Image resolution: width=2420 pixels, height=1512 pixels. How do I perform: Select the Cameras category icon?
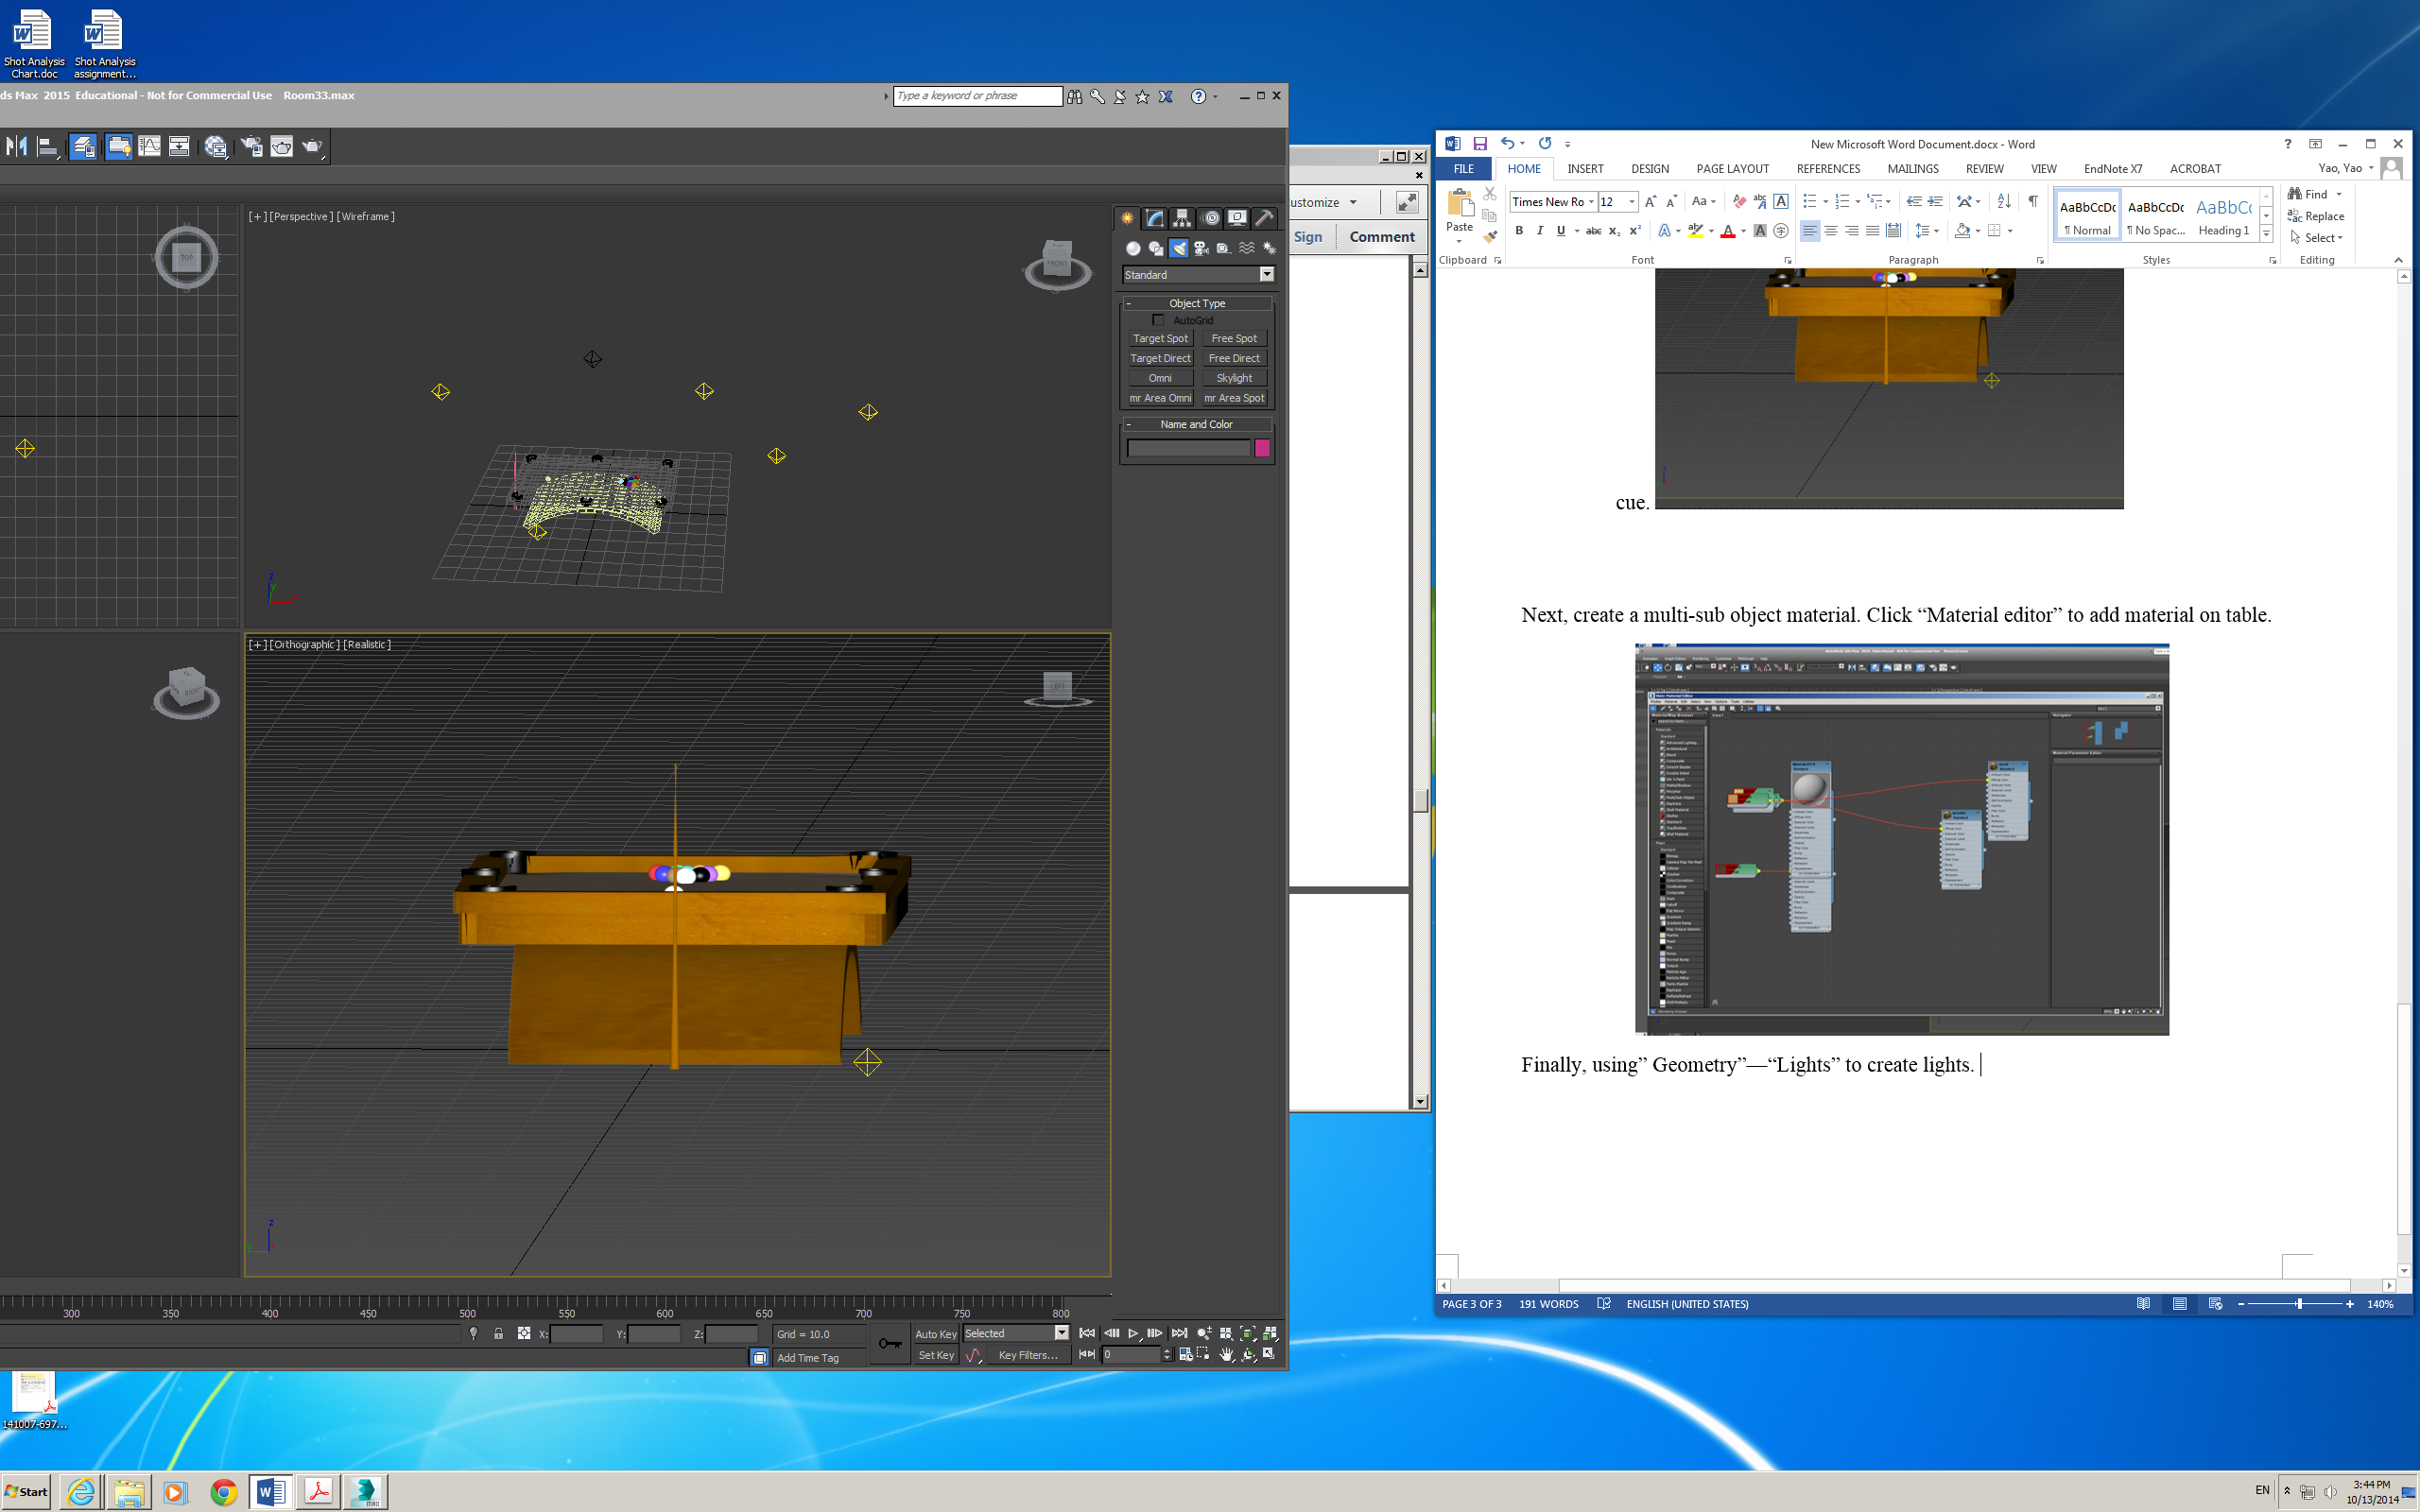1201,248
